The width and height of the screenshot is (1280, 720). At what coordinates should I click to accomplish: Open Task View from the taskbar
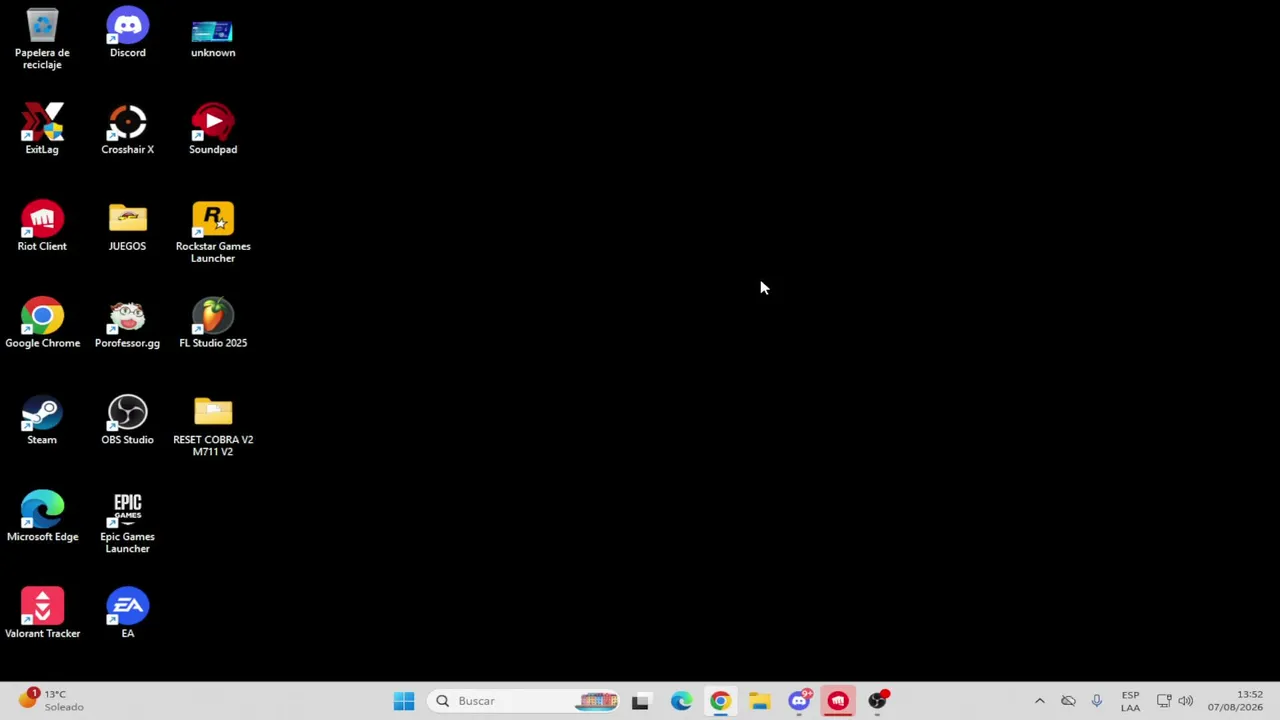click(x=640, y=701)
